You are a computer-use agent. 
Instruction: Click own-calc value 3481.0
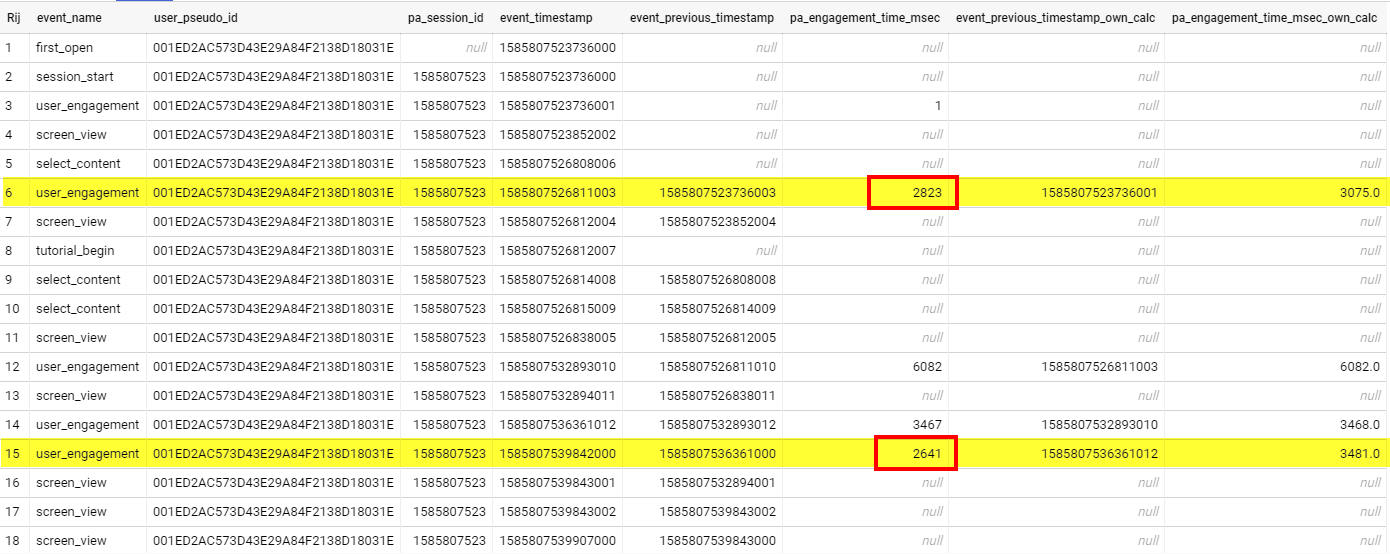click(1360, 454)
